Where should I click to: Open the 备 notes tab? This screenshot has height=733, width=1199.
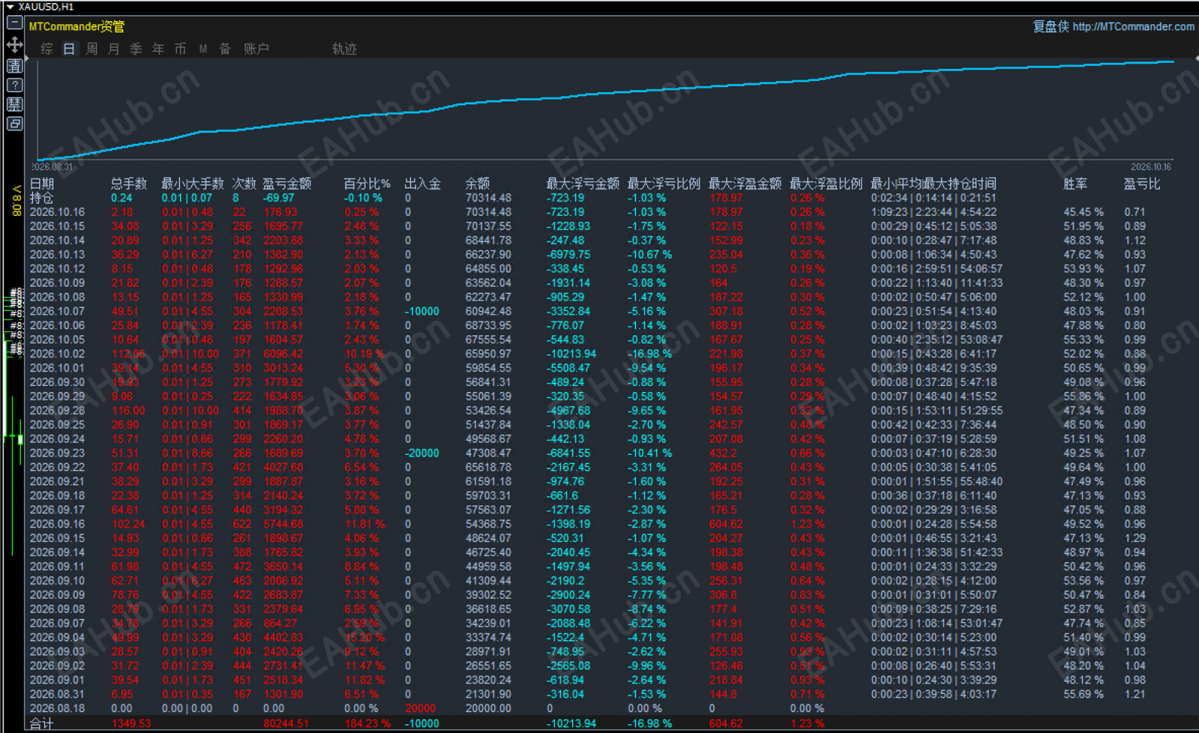click(x=225, y=49)
